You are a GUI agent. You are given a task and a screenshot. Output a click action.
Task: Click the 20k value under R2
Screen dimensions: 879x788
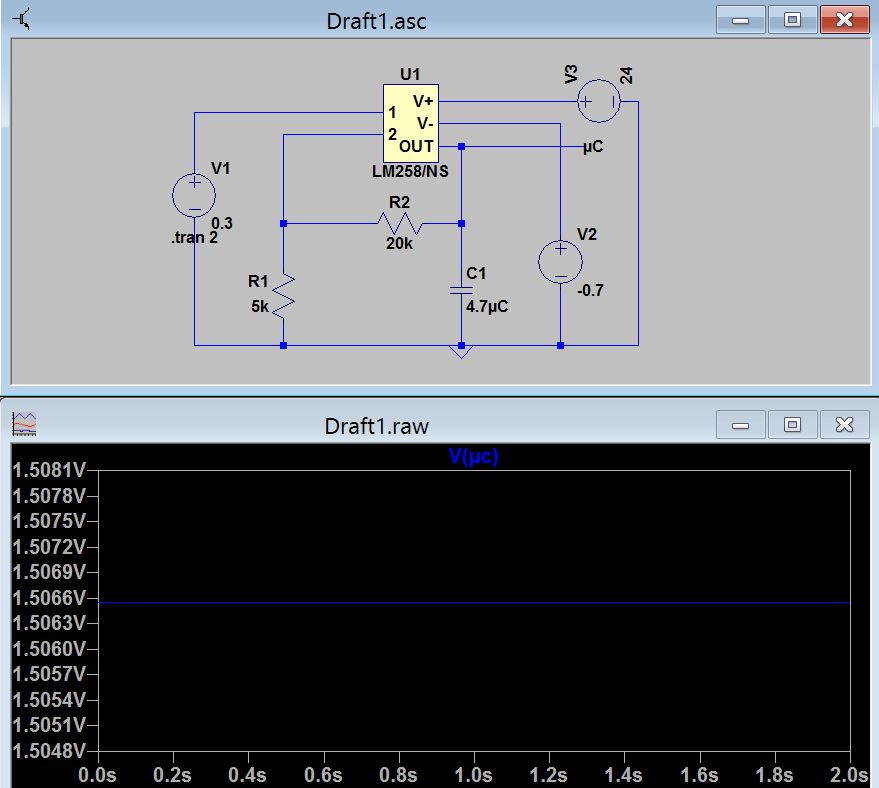(399, 242)
